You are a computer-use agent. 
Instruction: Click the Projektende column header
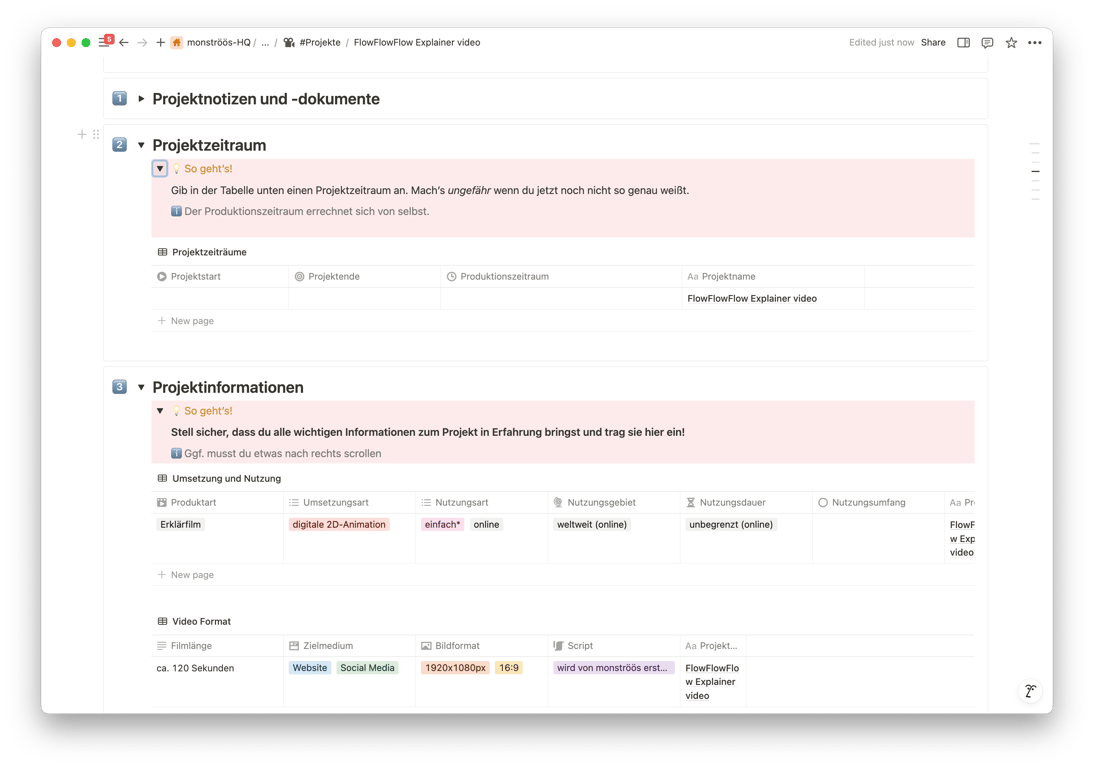click(x=364, y=277)
